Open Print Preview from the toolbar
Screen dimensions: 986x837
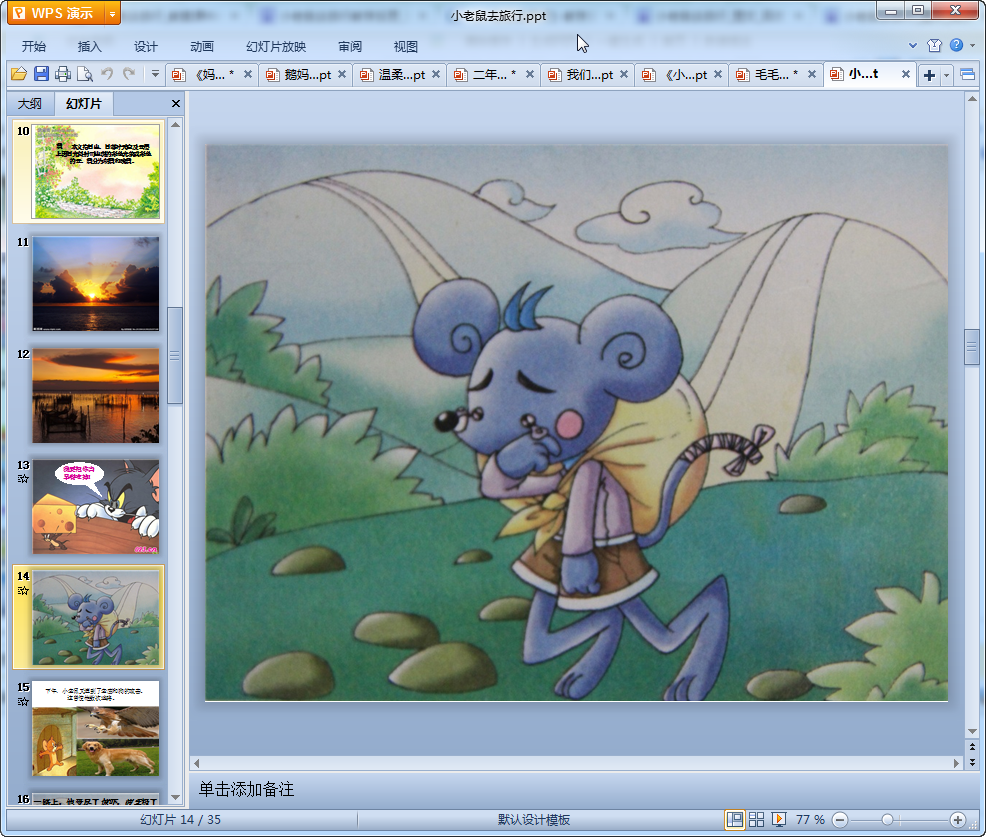coord(84,74)
